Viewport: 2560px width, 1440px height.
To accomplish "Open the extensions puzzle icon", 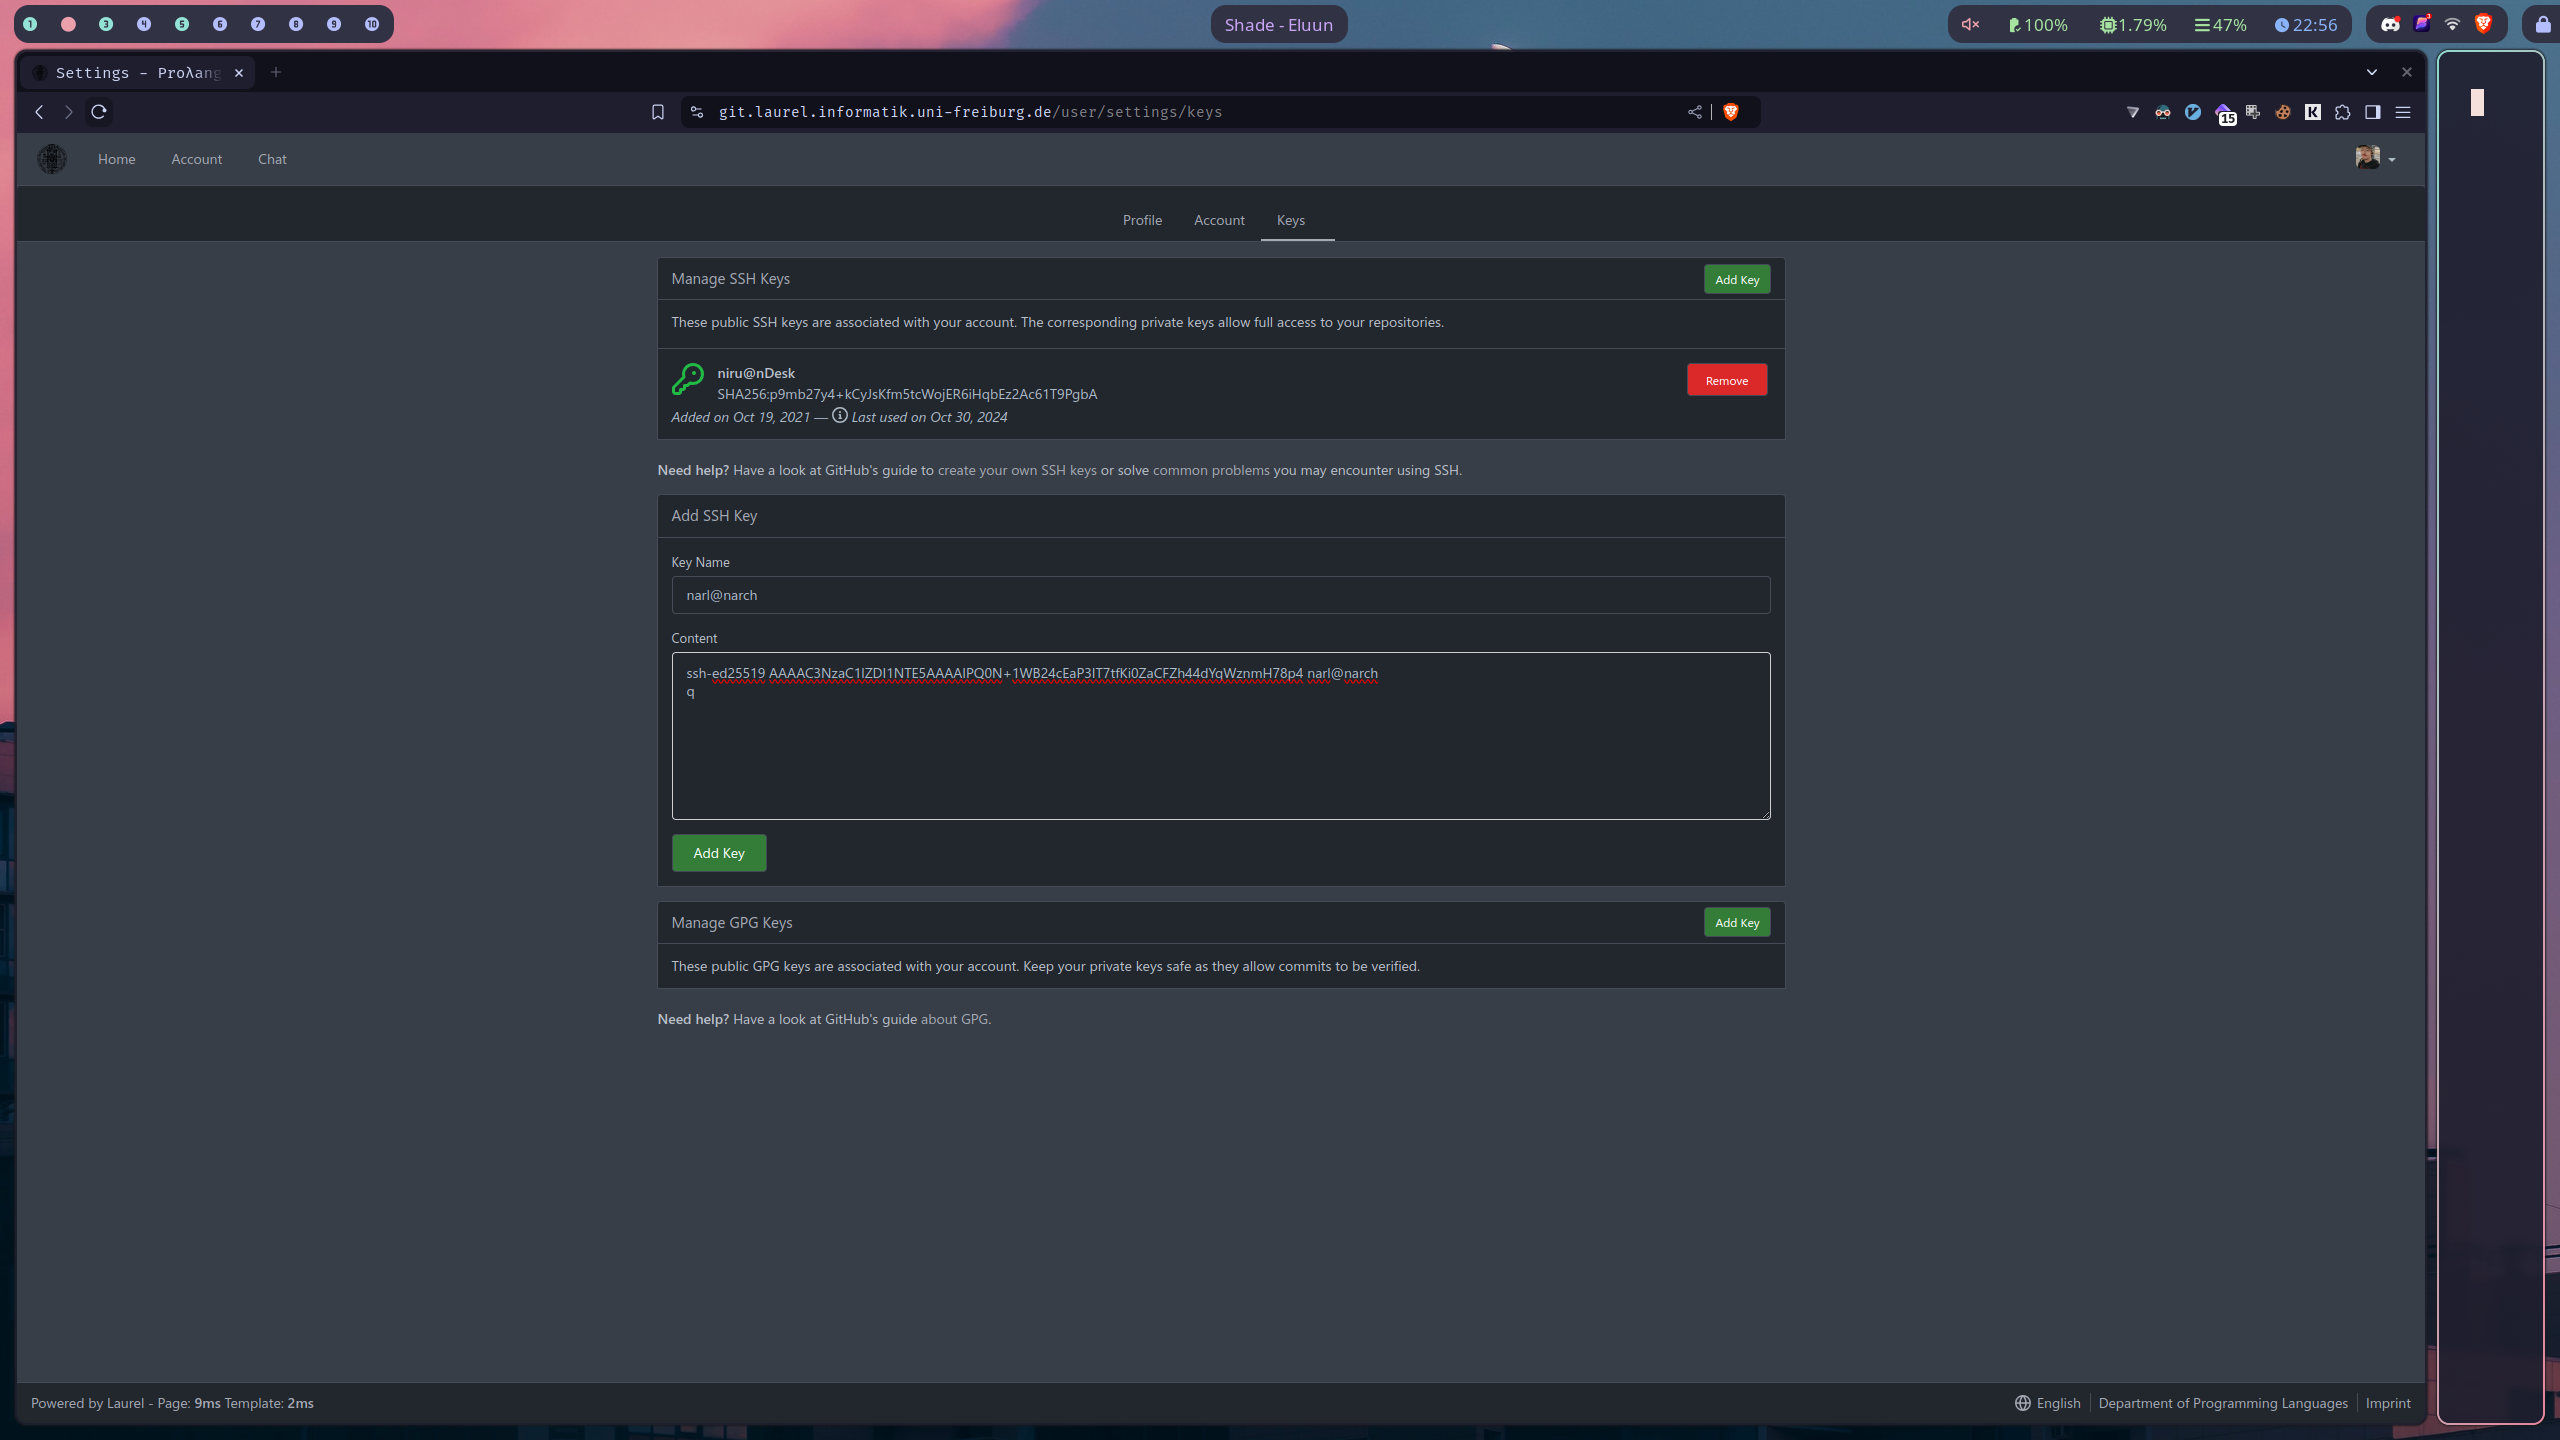I will coord(2343,112).
